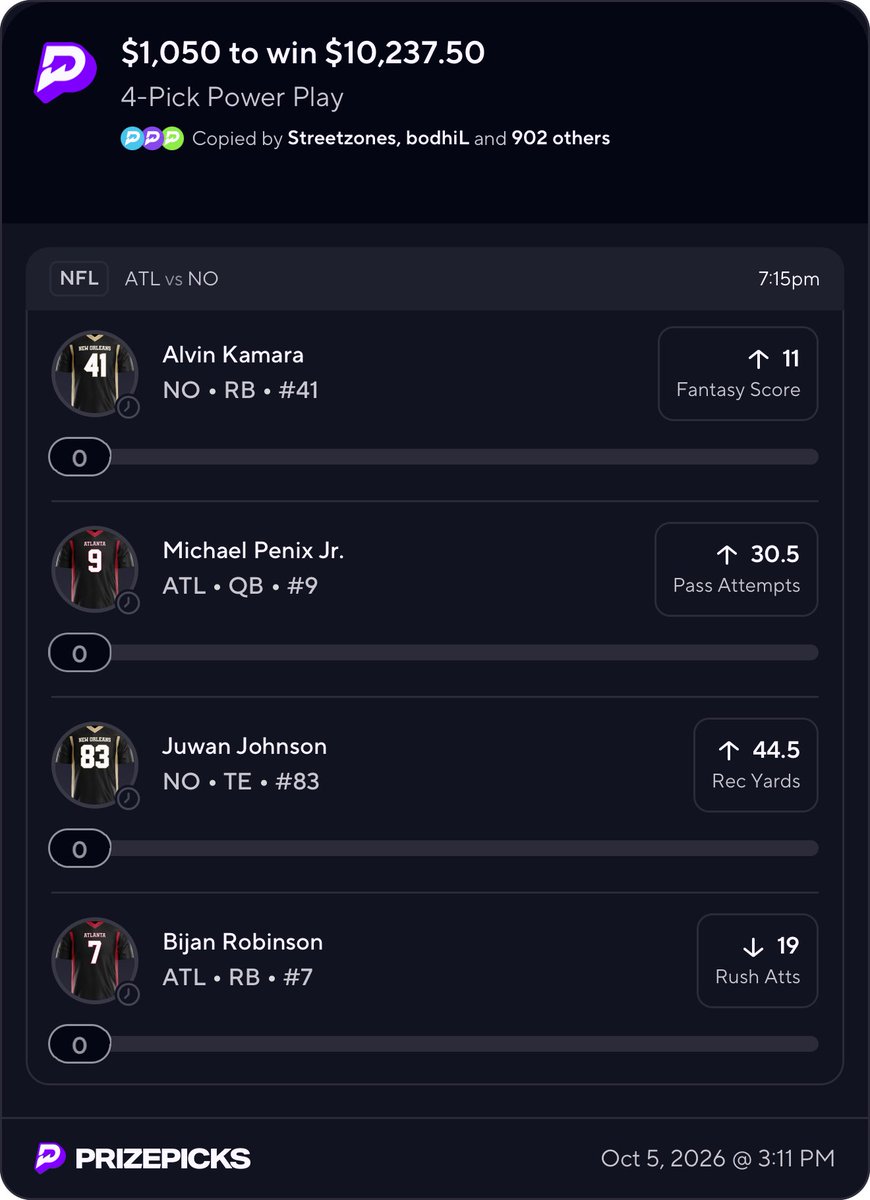Click the clock icon on Juwan Johnson's avatar
The height and width of the screenshot is (1200, 870).
click(x=128, y=798)
